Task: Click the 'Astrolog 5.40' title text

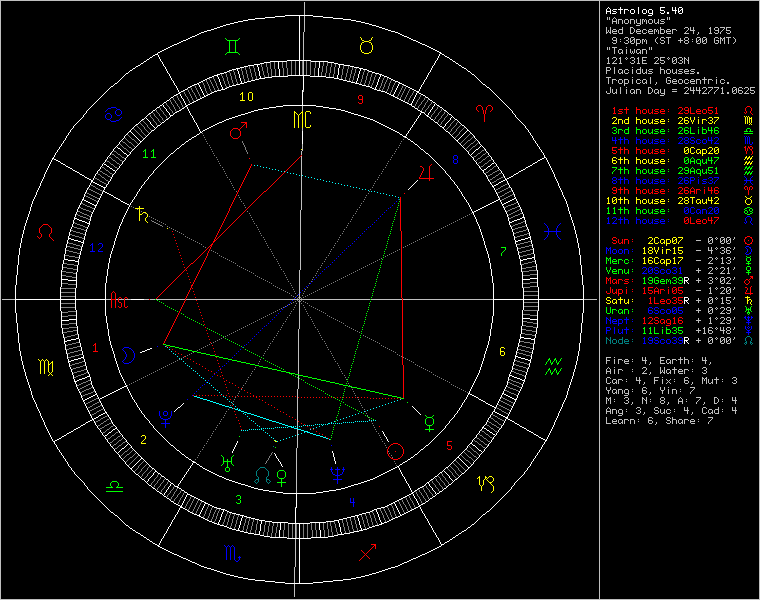Action: [644, 11]
